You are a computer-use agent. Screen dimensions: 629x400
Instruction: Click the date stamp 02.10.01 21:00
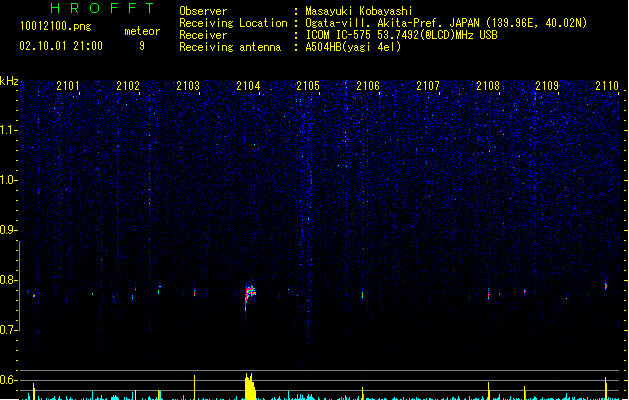tap(61, 46)
